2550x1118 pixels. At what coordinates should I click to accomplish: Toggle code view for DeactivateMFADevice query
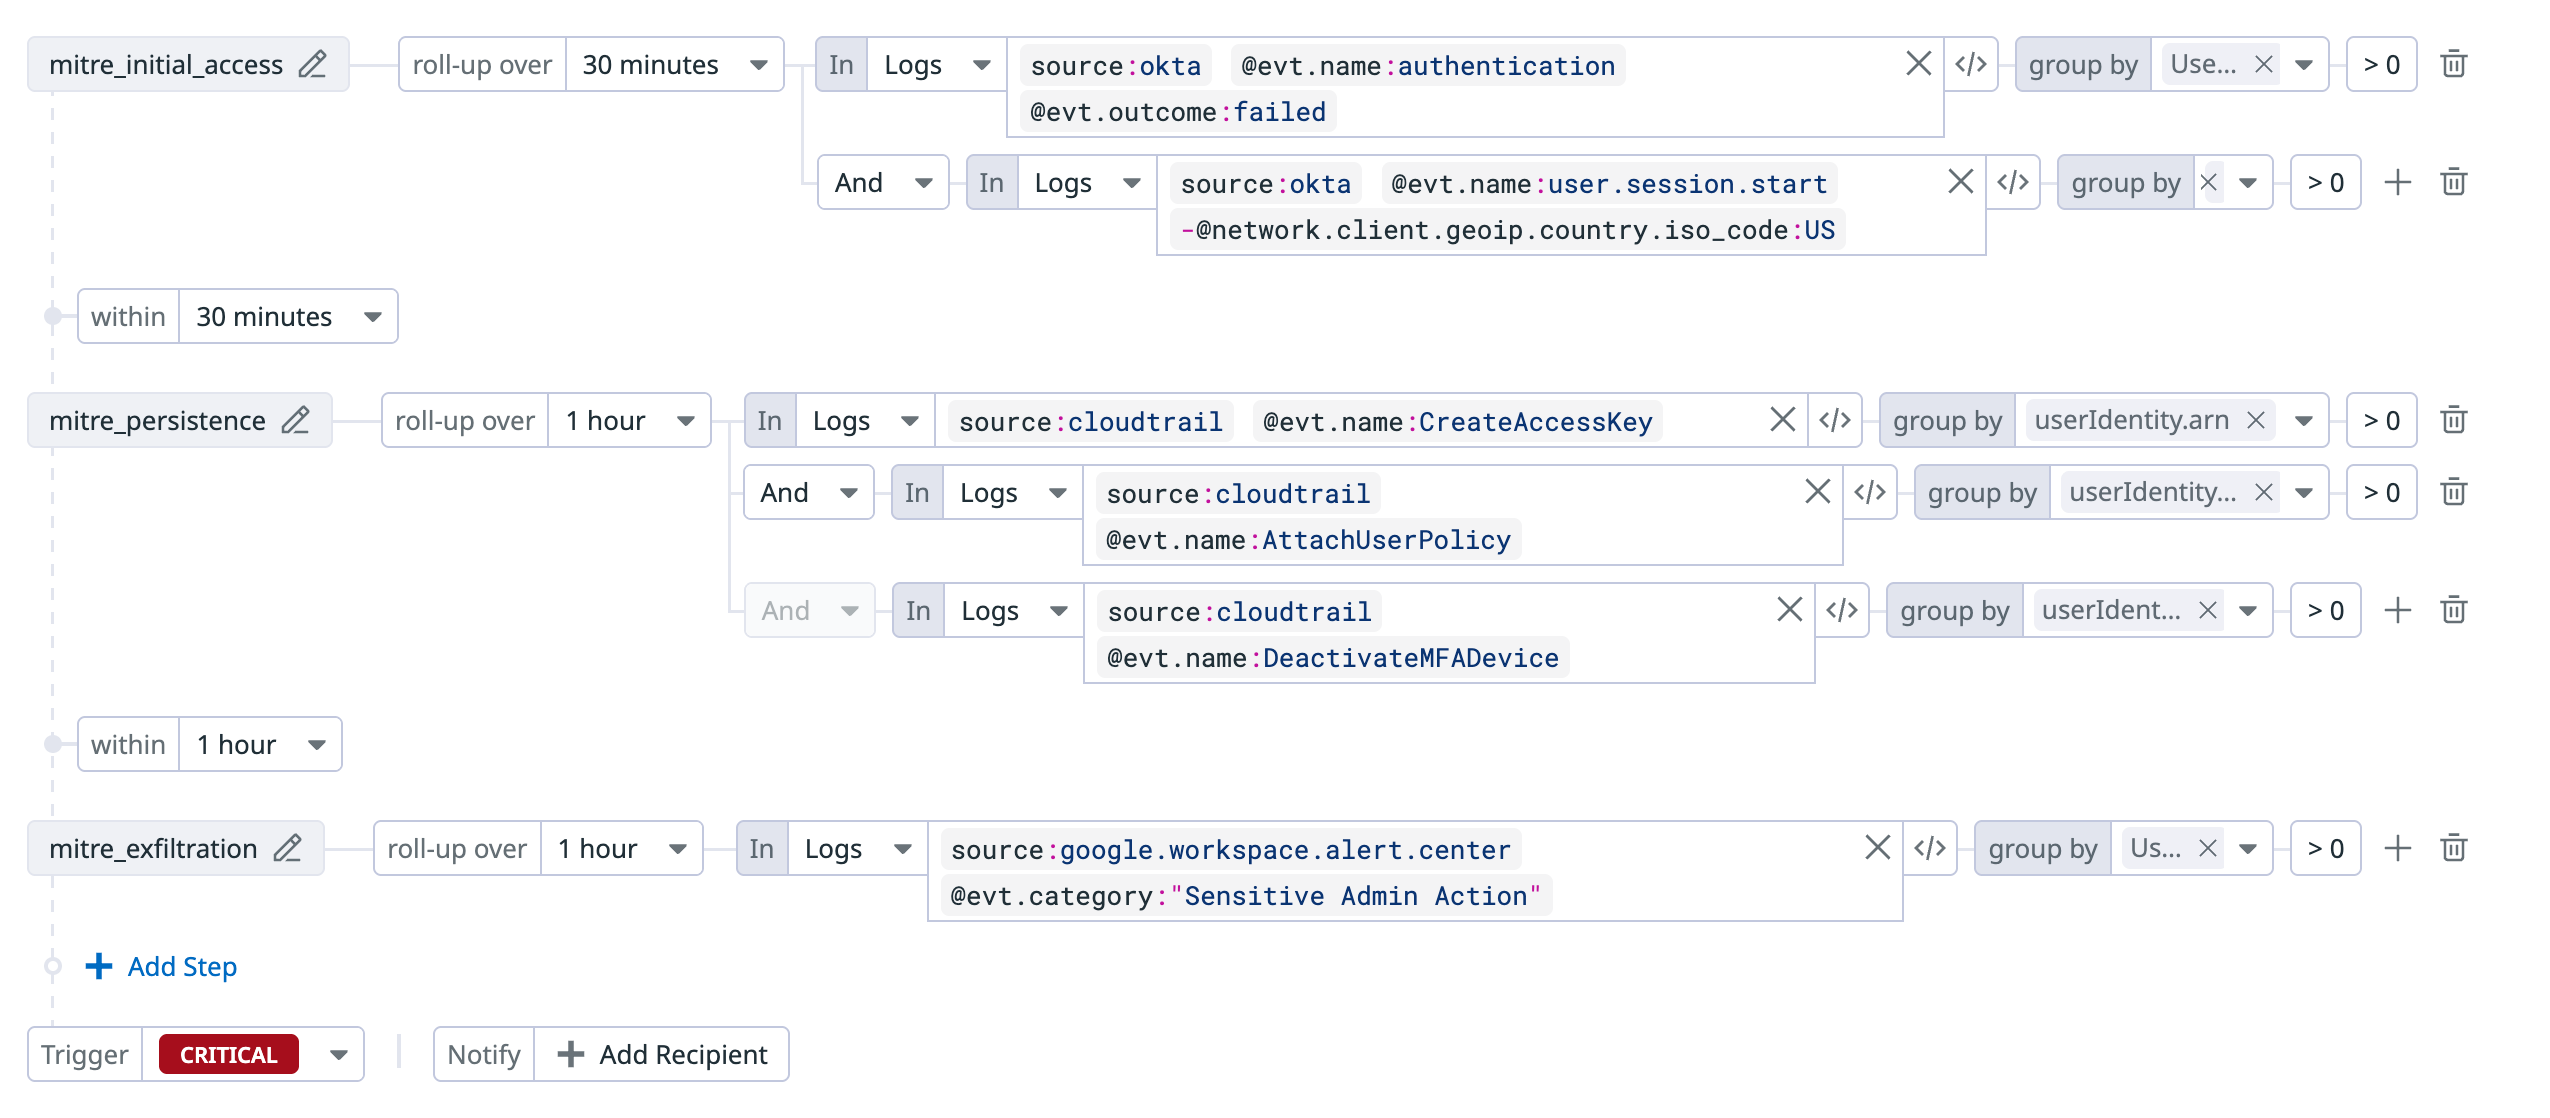pos(1841,611)
